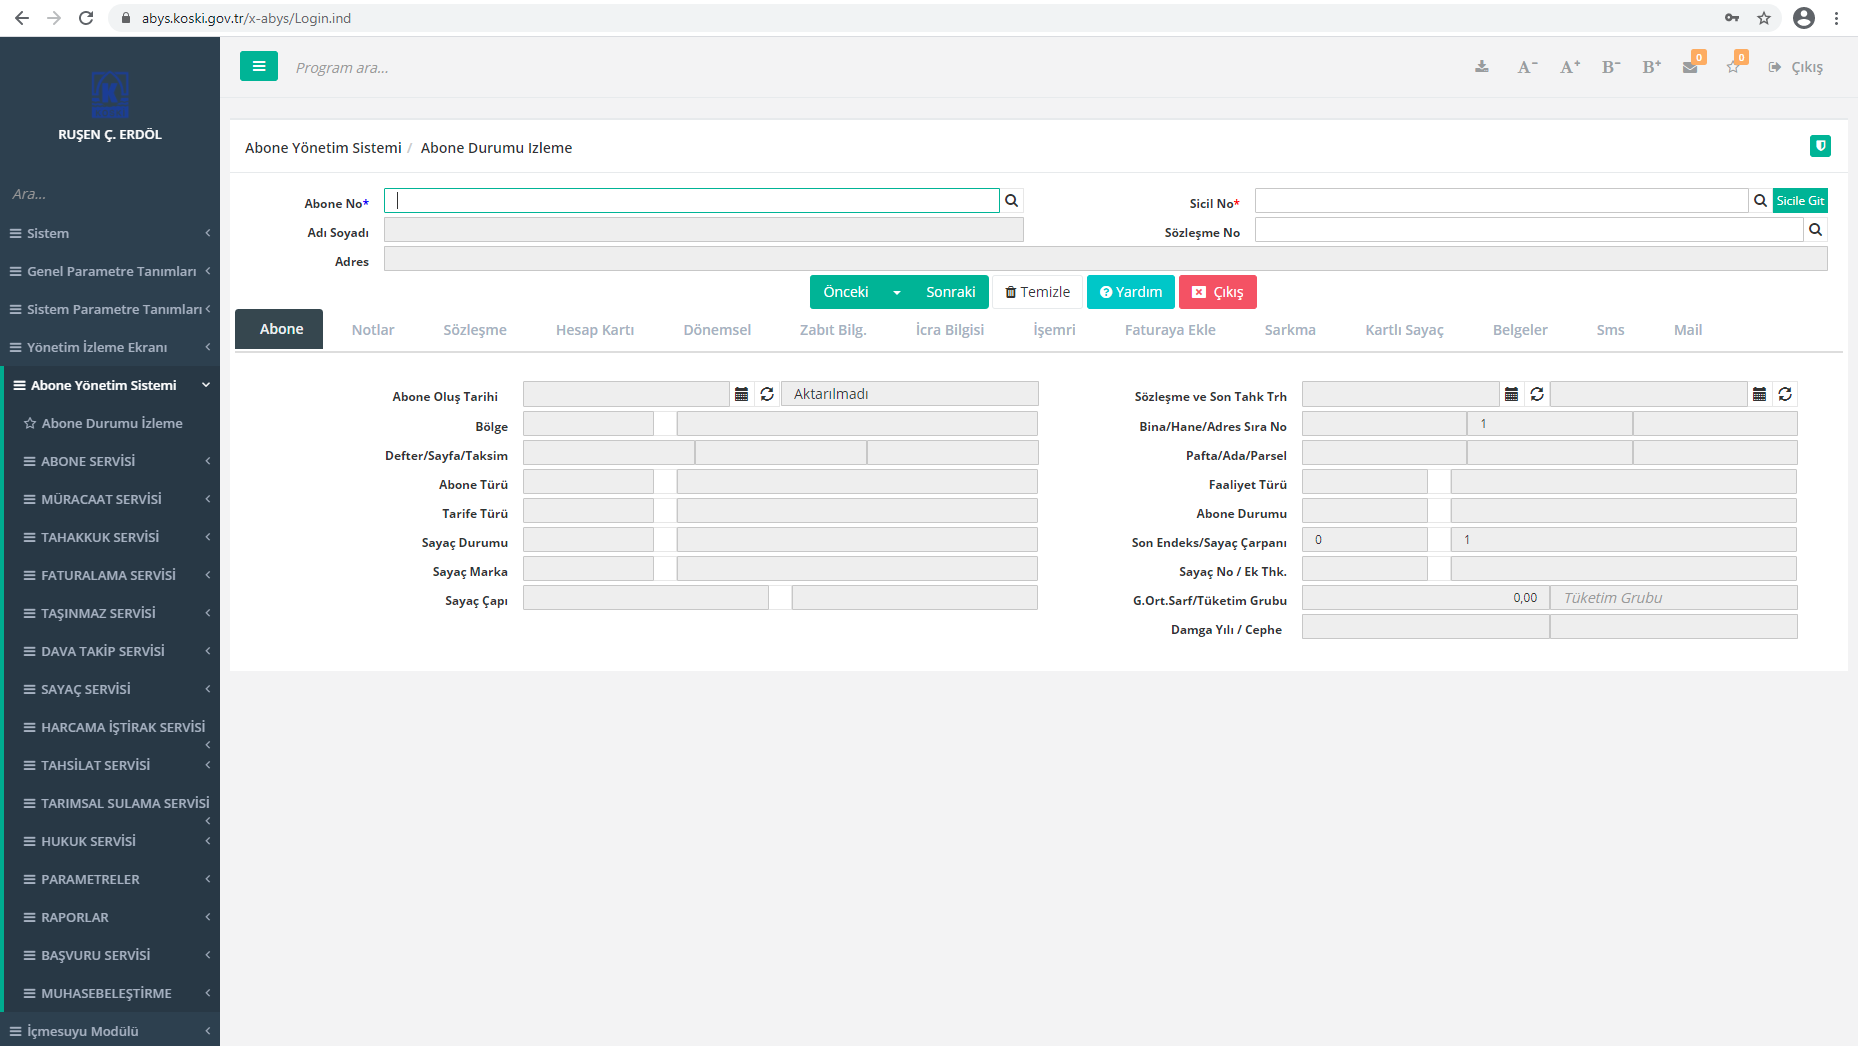The height and width of the screenshot is (1046, 1858).
Task: Click the B+ bold increase icon
Action: [1651, 67]
